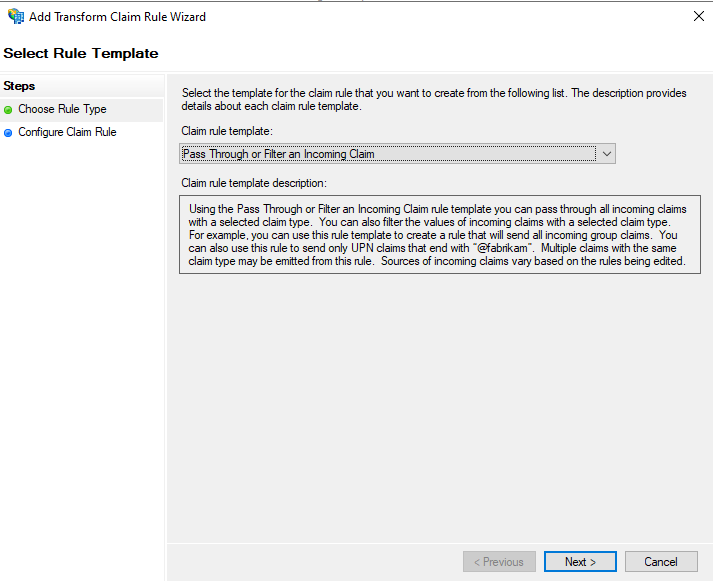Open the Claim rule template combo box
This screenshot has width=713, height=581.
[x=397, y=154]
